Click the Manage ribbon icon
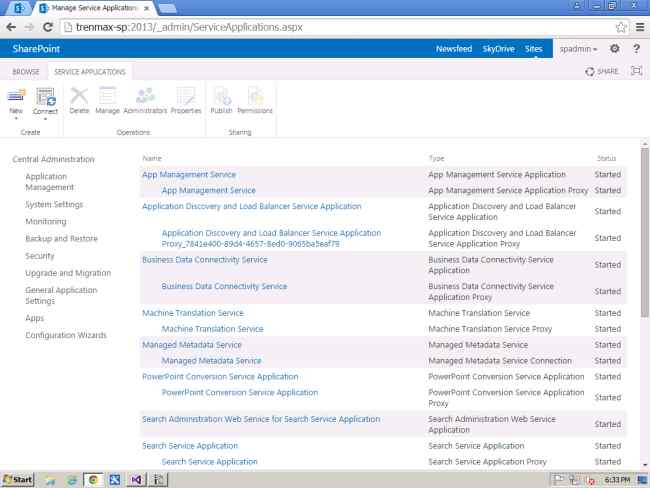Screen dimensions: 650x488 point(107,96)
